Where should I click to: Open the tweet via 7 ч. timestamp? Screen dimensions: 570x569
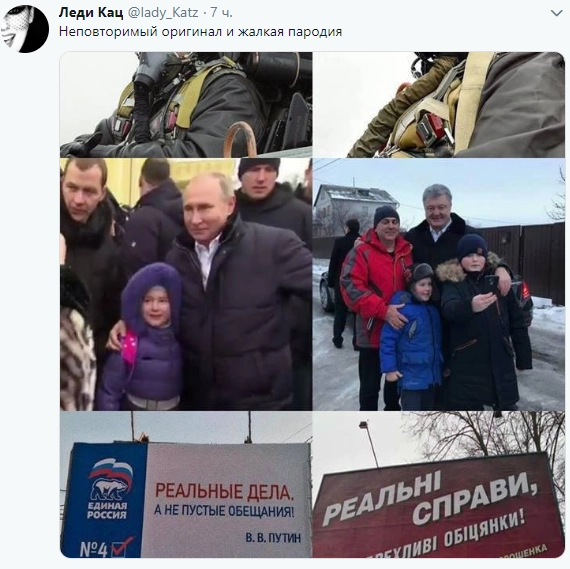pos(221,13)
